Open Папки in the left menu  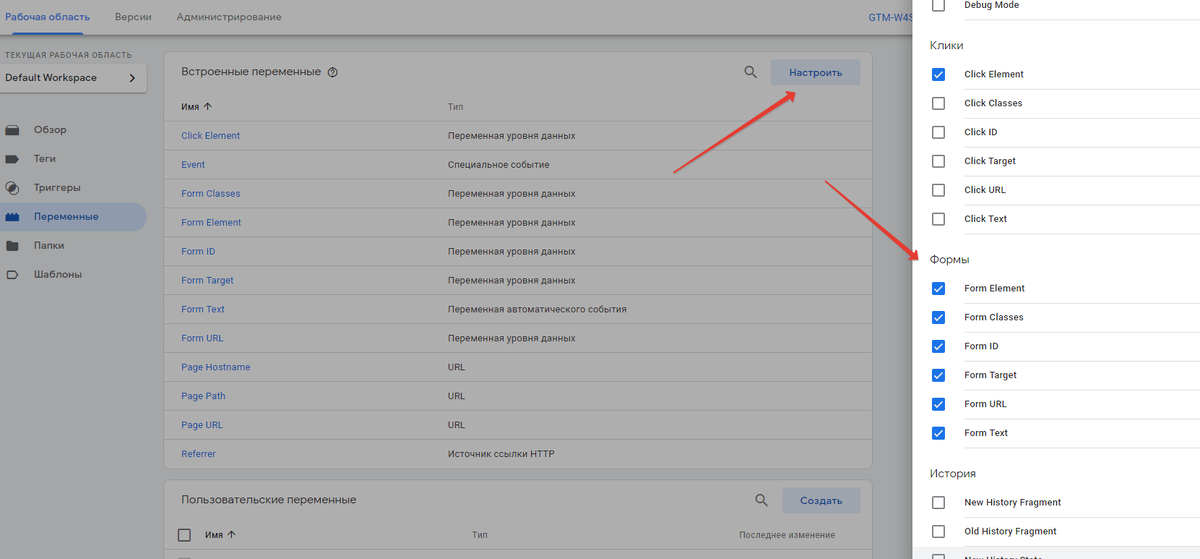point(49,246)
